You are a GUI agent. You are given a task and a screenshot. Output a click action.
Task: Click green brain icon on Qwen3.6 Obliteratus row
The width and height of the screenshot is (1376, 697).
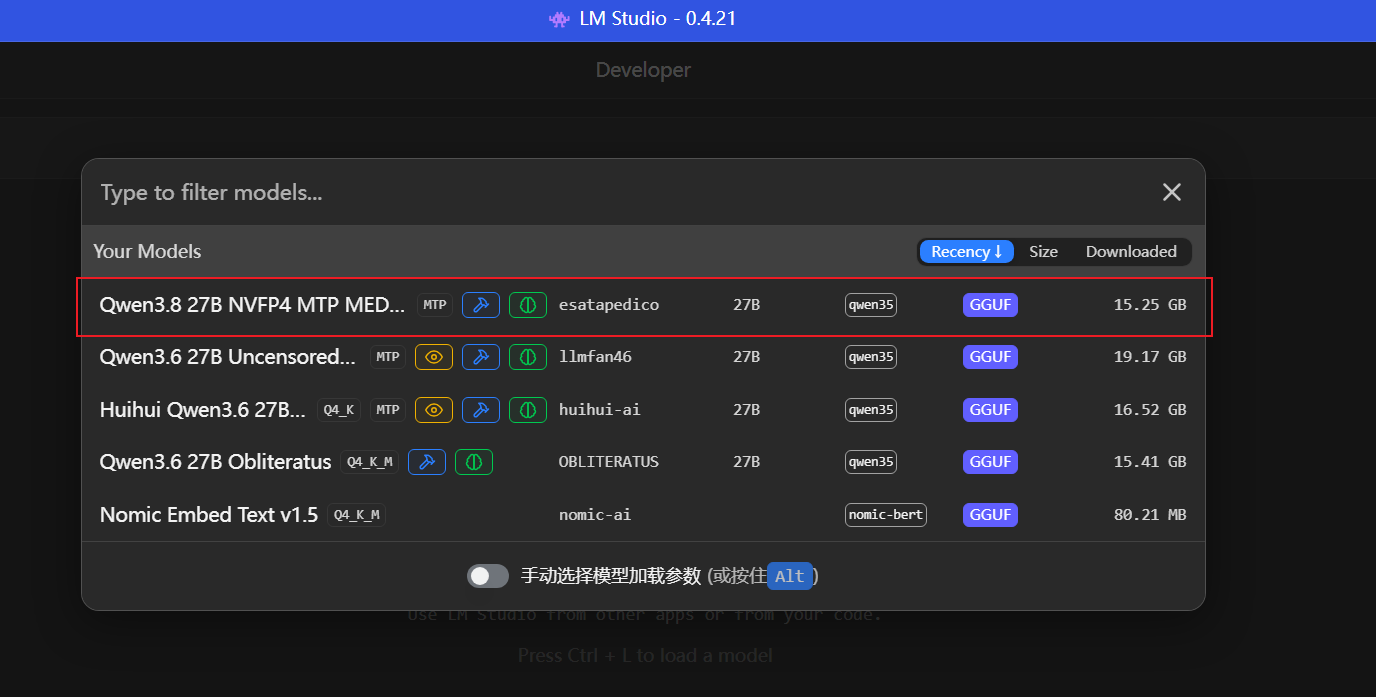(474, 462)
